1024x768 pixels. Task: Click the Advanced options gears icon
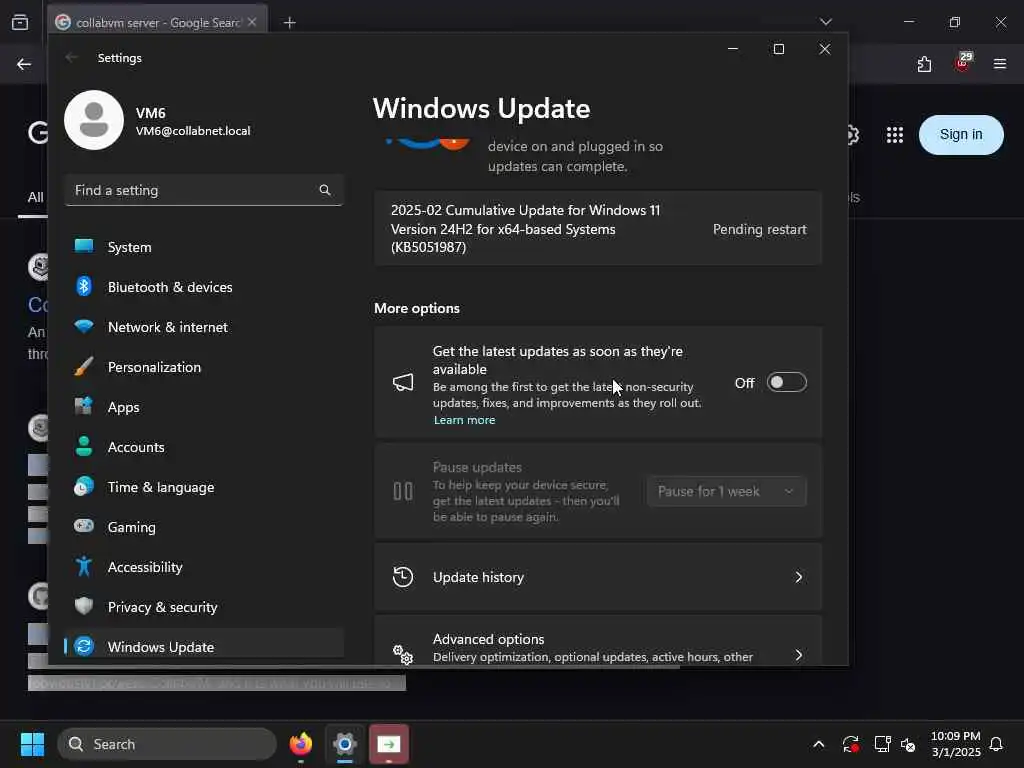[403, 654]
